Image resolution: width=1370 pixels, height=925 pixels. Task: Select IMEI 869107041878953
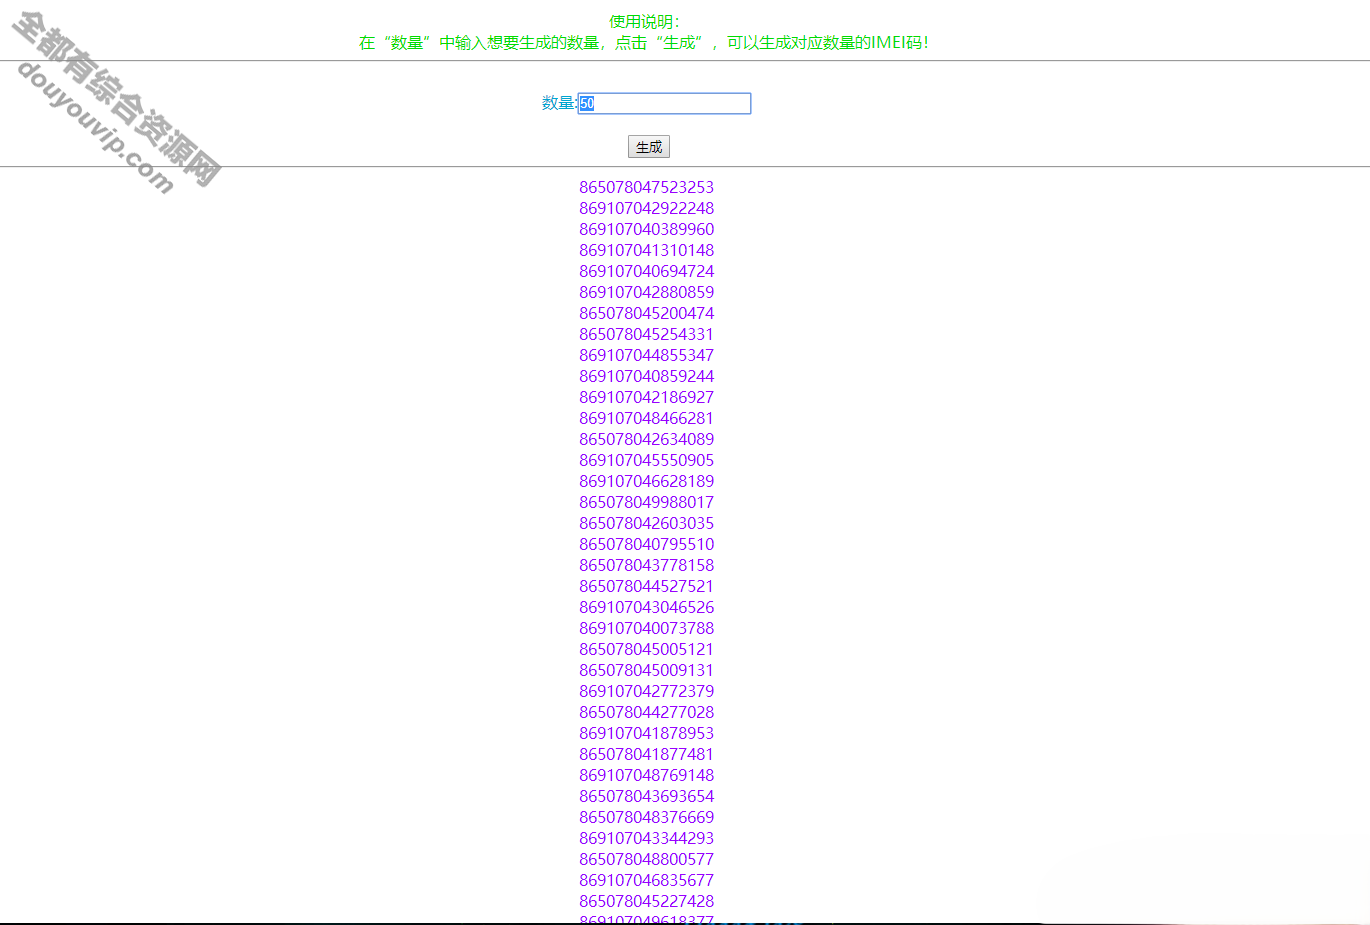[x=647, y=733]
